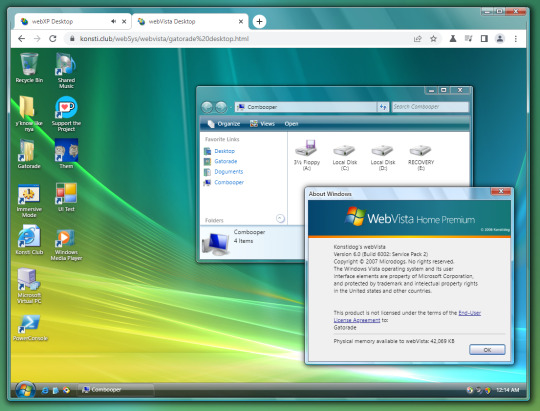Select the Gatorade folder shortcut

29,154
